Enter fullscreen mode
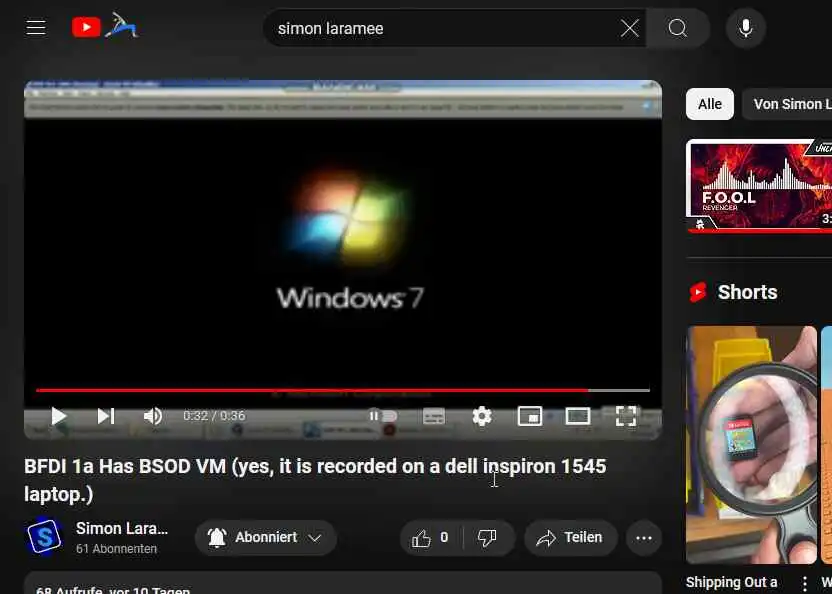 (626, 416)
